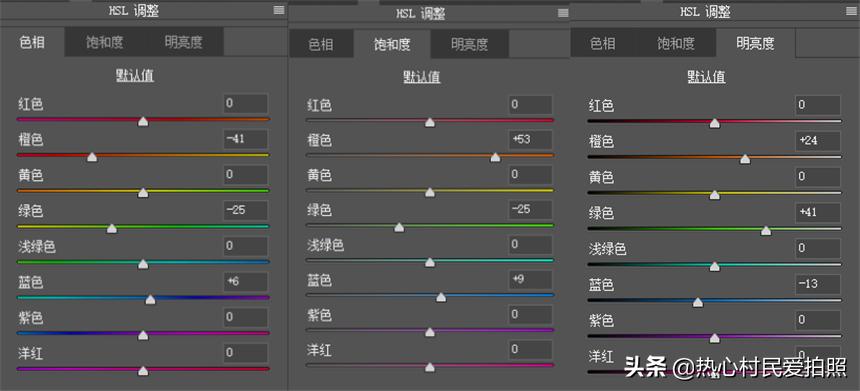The width and height of the screenshot is (860, 391).
Task: Switch to 饱和度 tab in the Hue panel
Action: coord(105,42)
